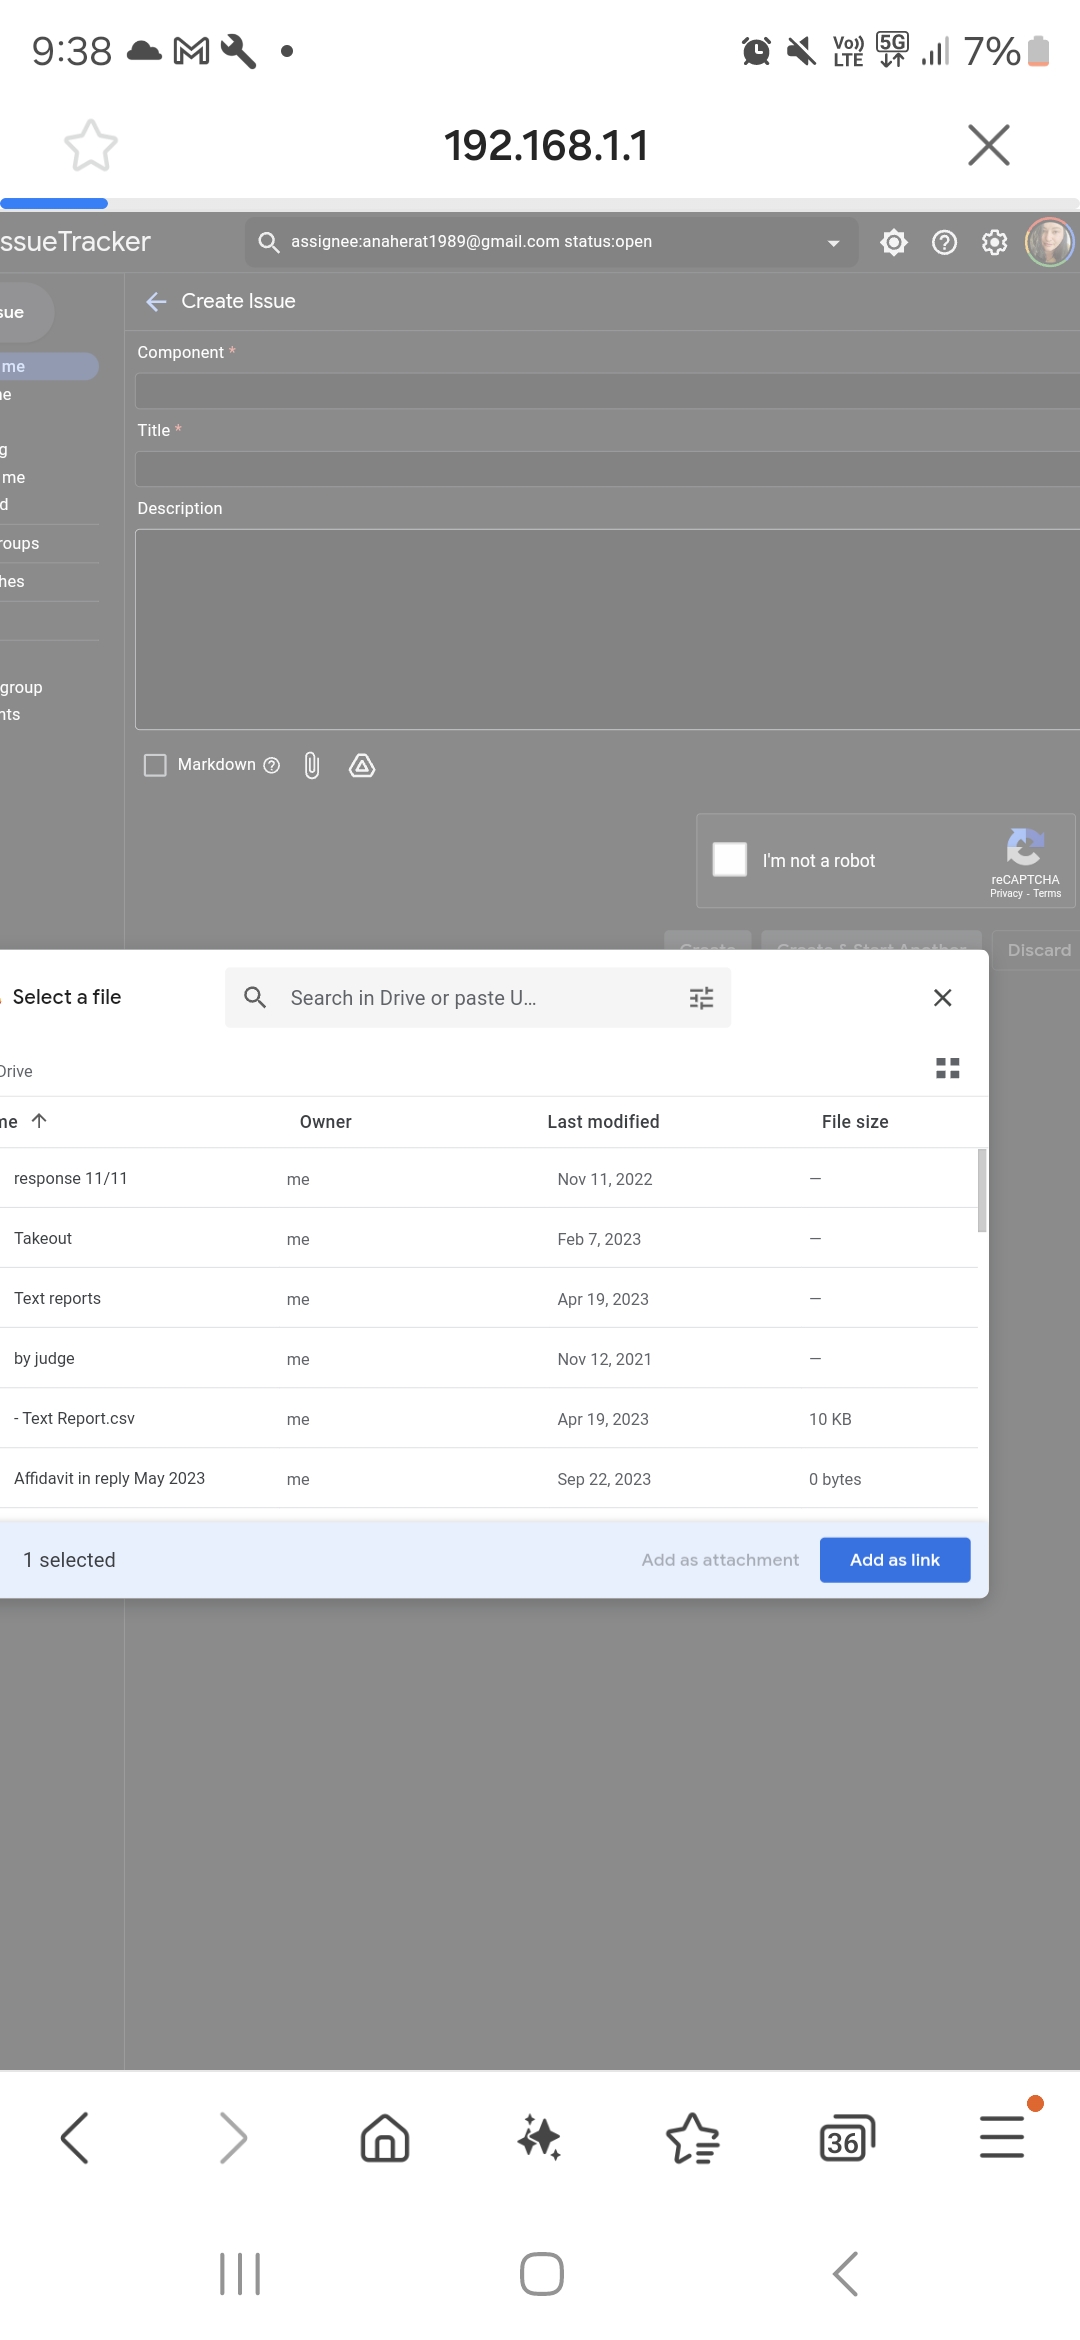1080x2340 pixels.
Task: Click the Add as link button
Action: [x=894, y=1560]
